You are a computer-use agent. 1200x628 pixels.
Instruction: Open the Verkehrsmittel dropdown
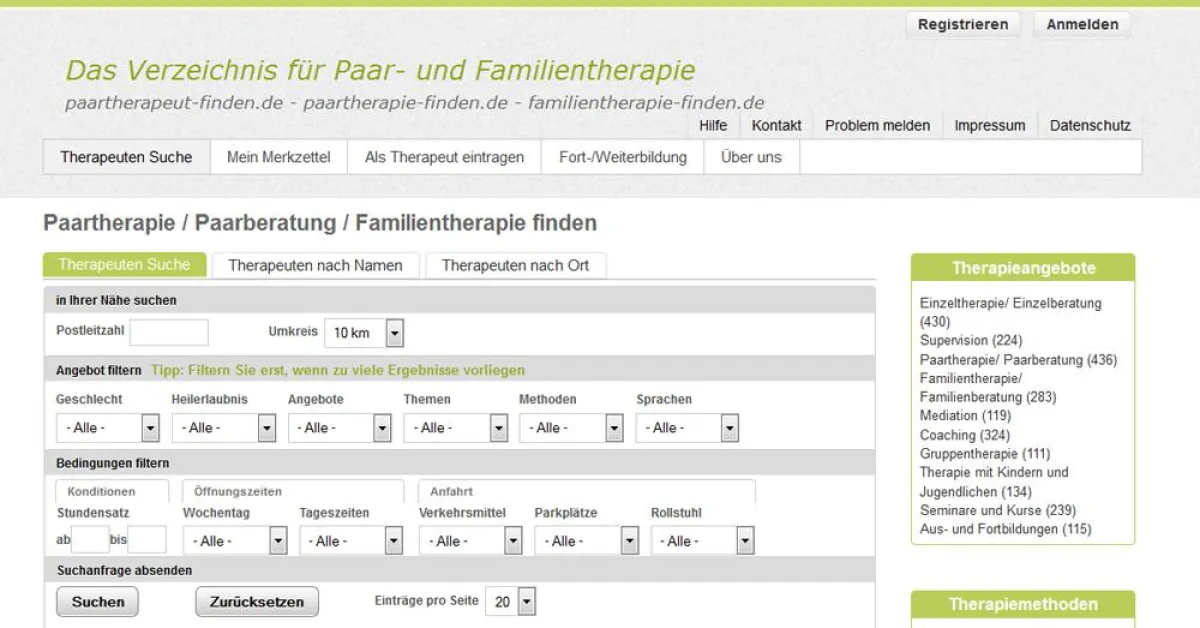470,540
